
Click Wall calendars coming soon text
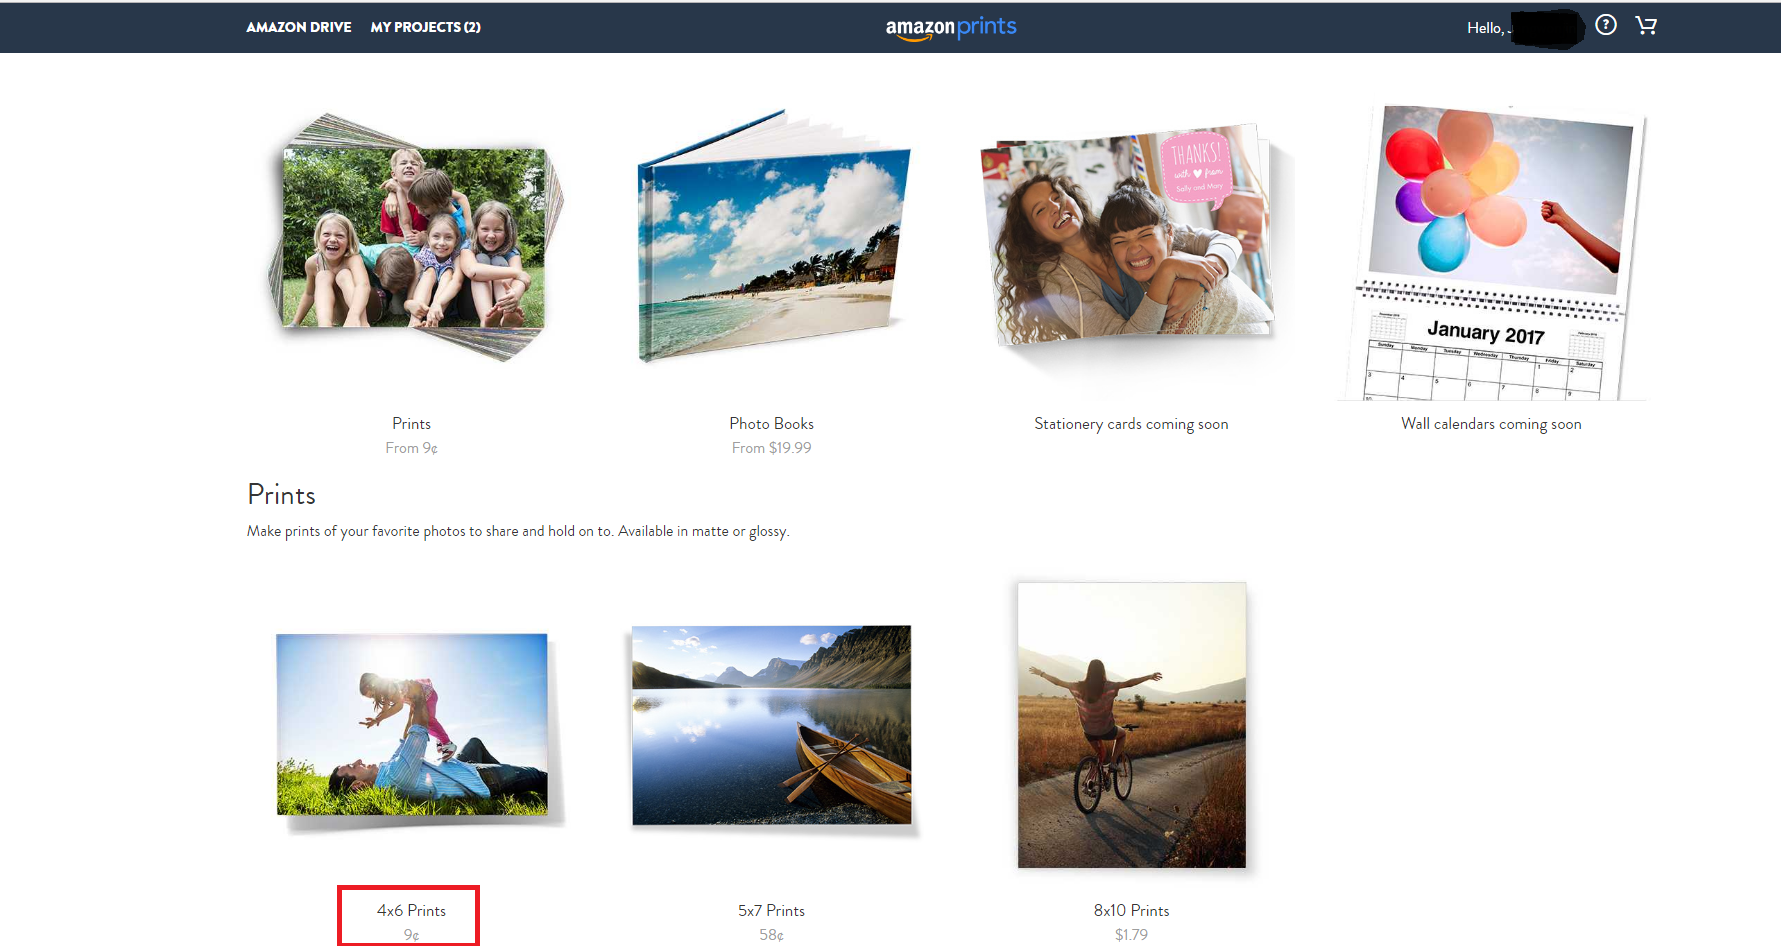(x=1491, y=424)
